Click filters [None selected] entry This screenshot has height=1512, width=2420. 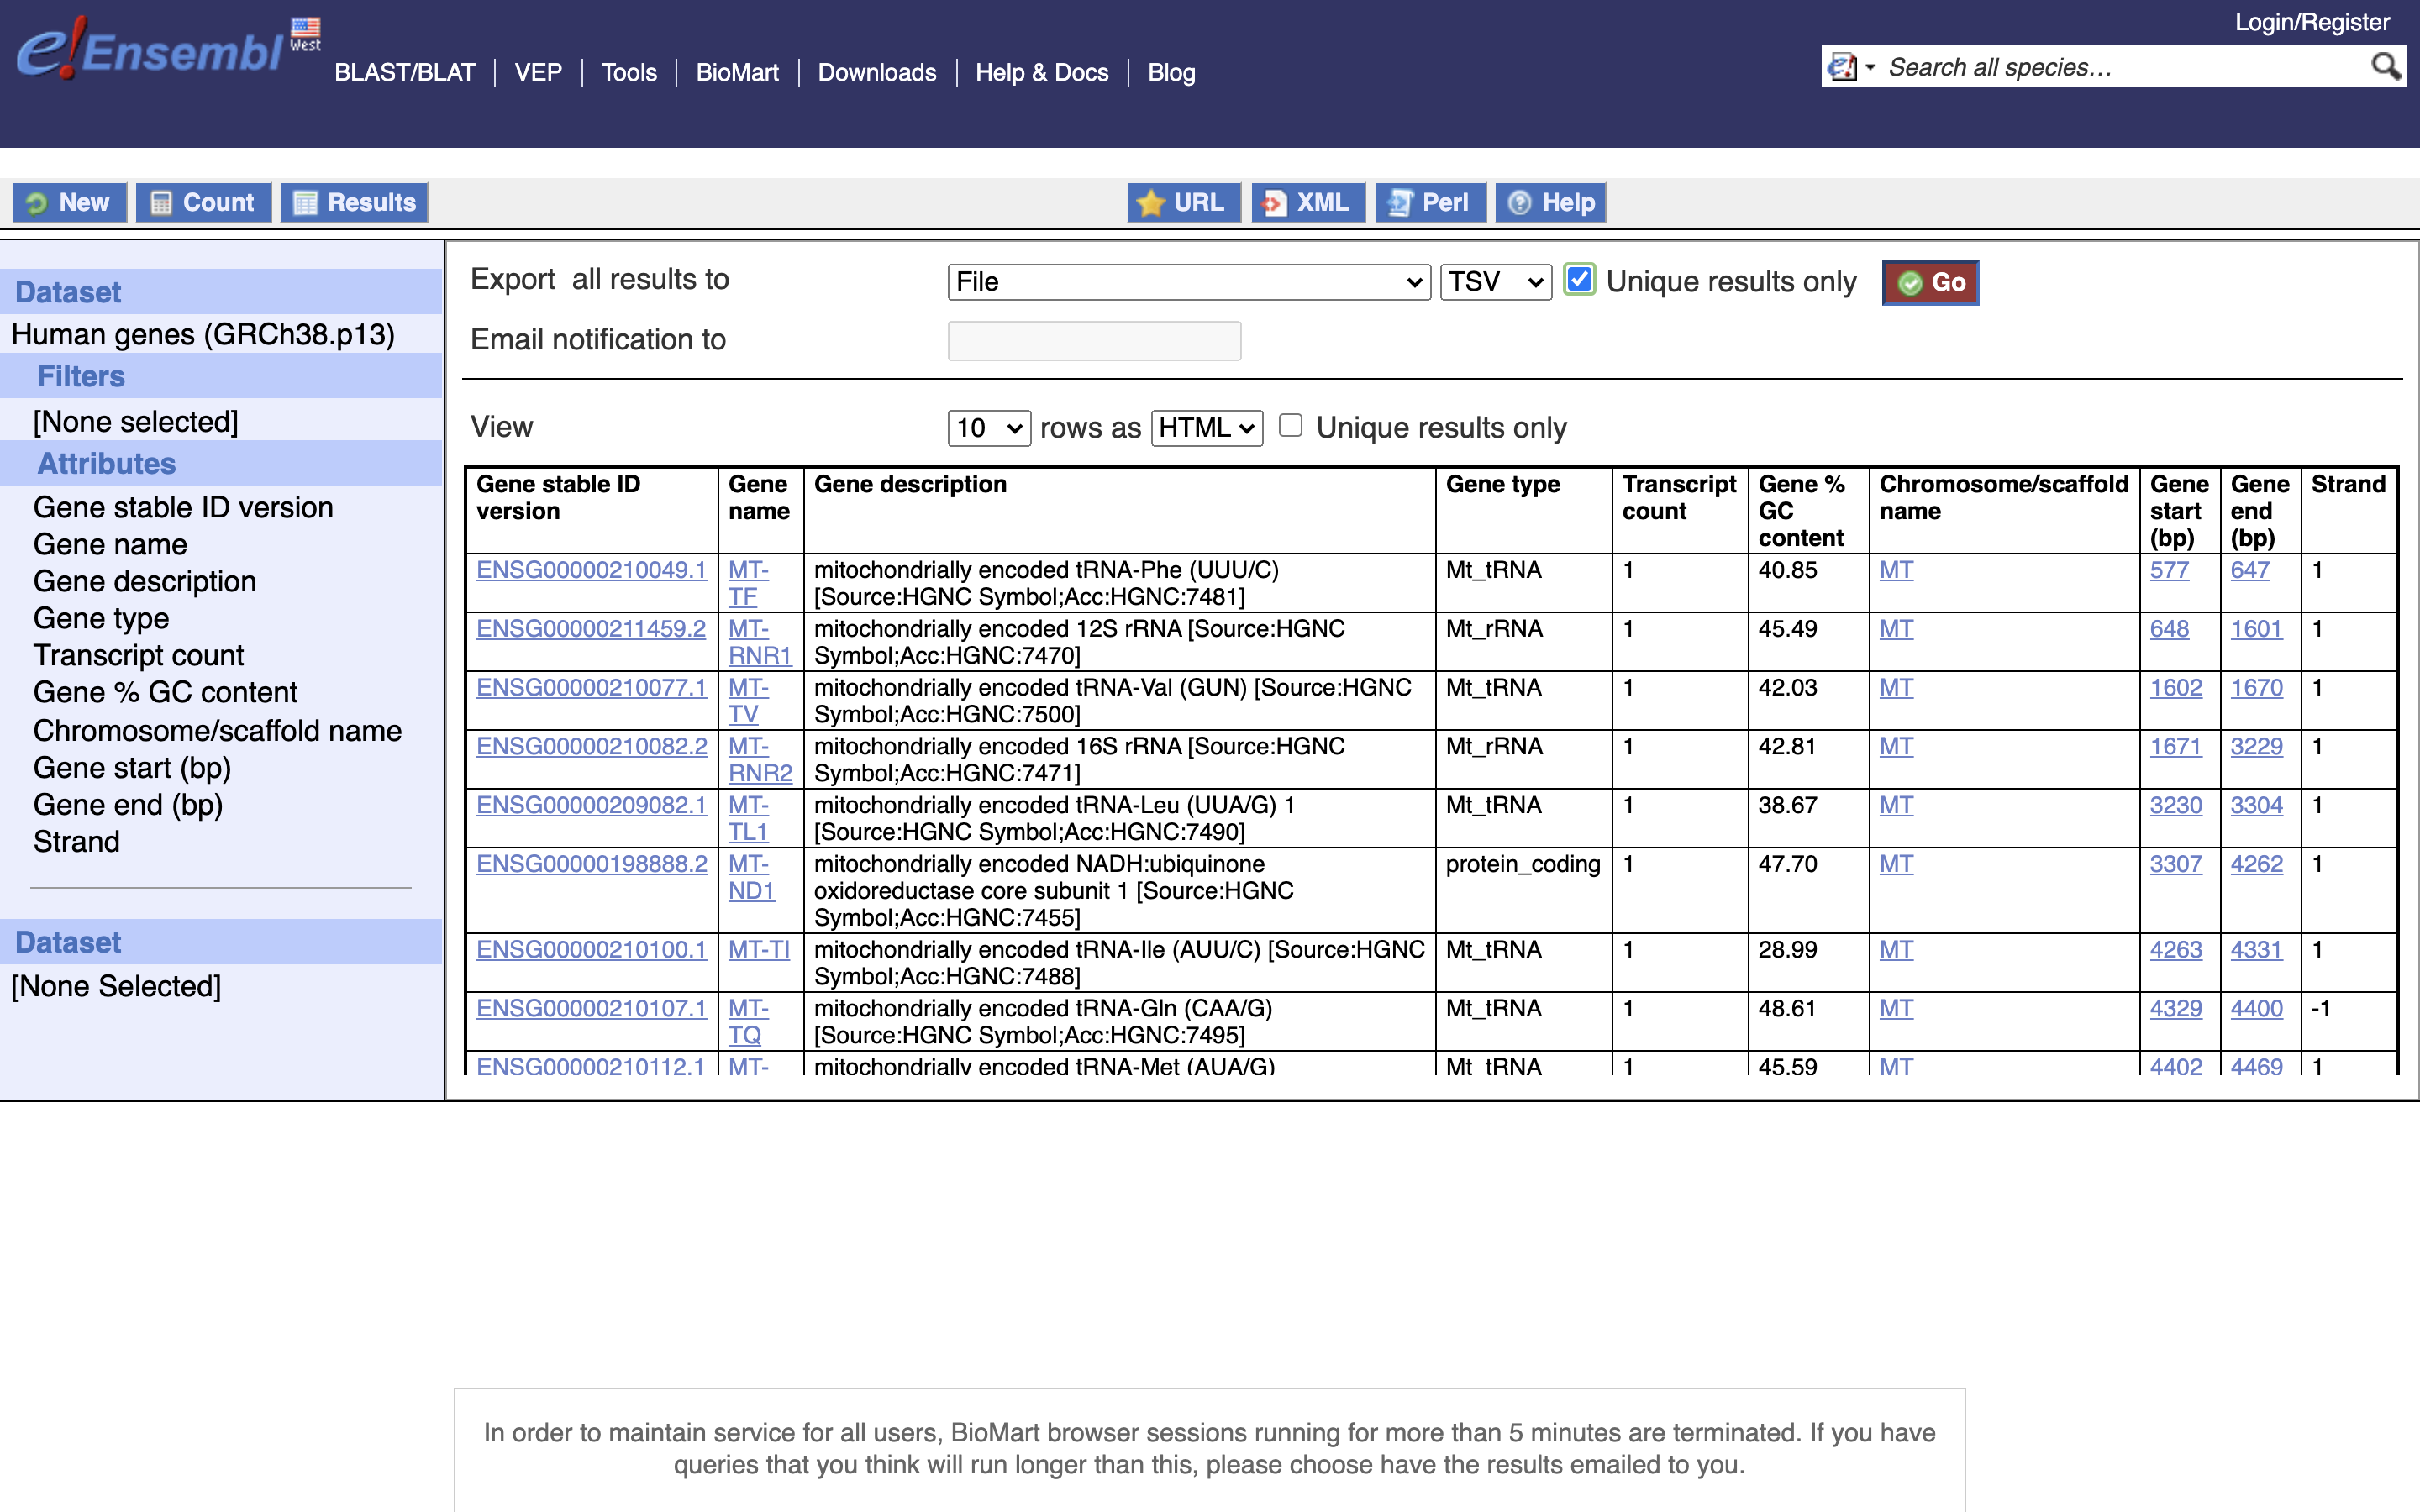[136, 422]
